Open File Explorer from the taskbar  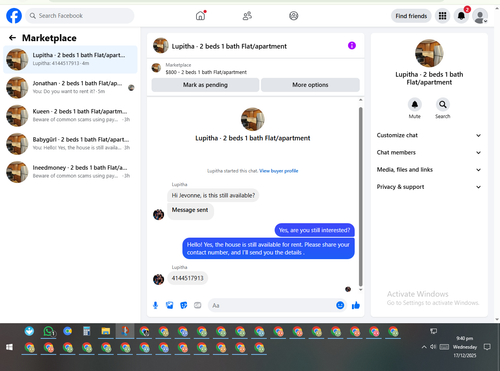pyautogui.click(x=106, y=331)
